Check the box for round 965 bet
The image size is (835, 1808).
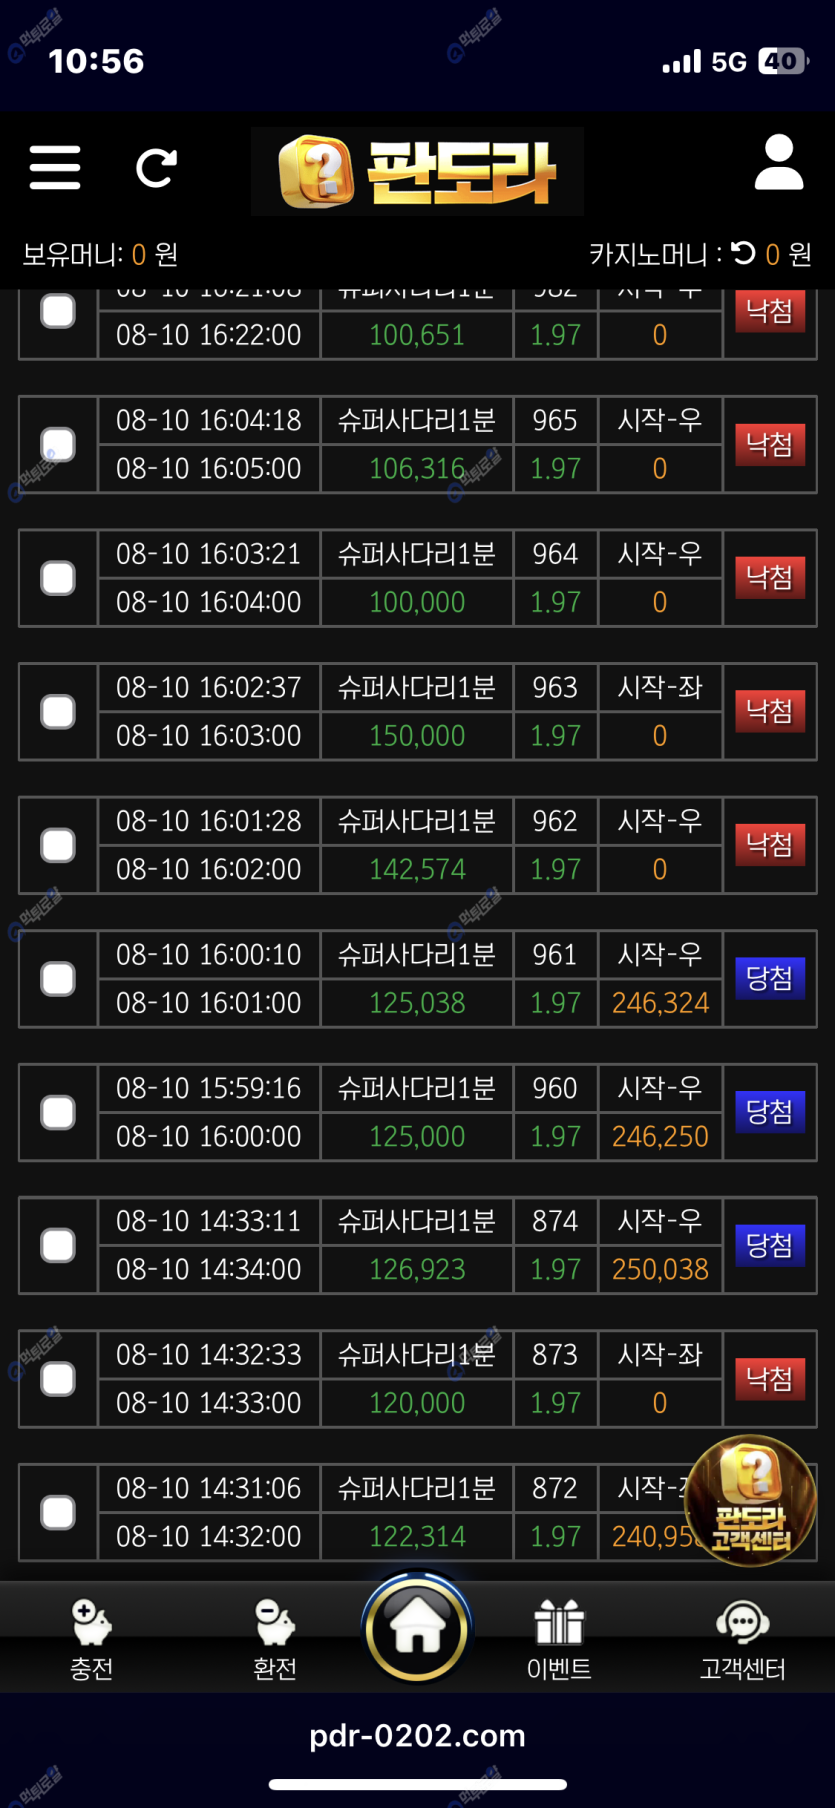[58, 444]
